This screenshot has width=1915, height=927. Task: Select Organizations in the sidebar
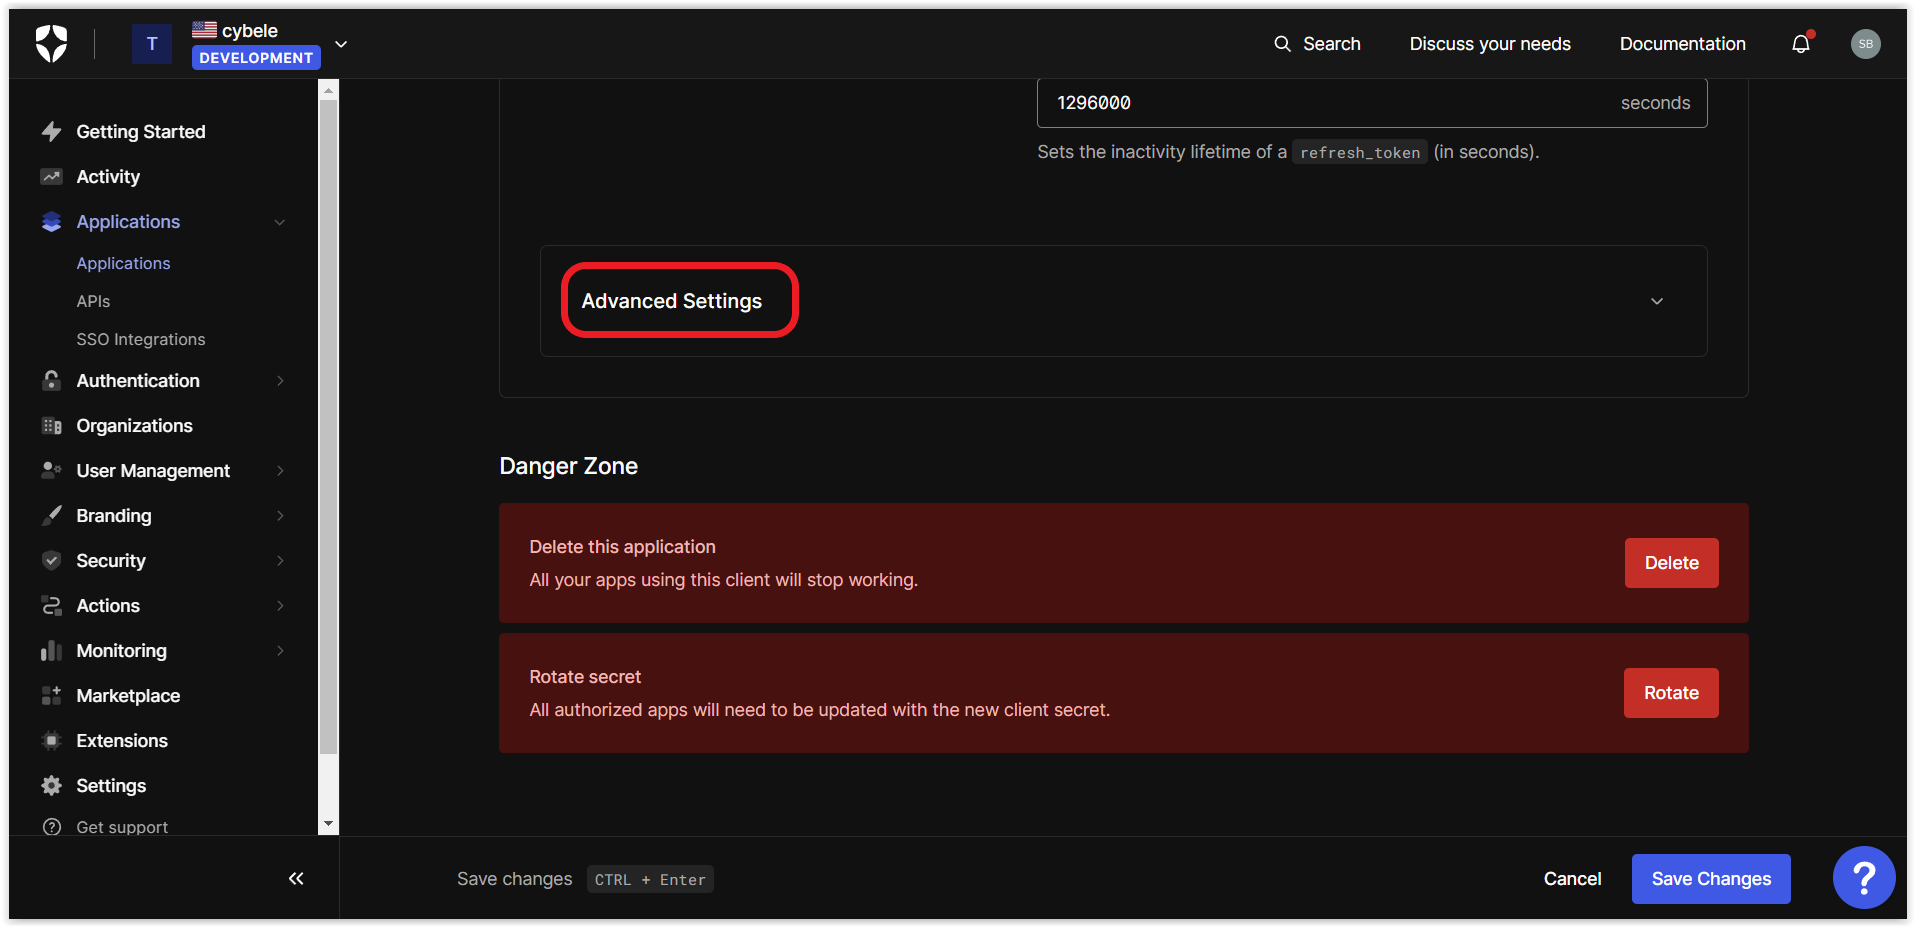[x=134, y=426]
